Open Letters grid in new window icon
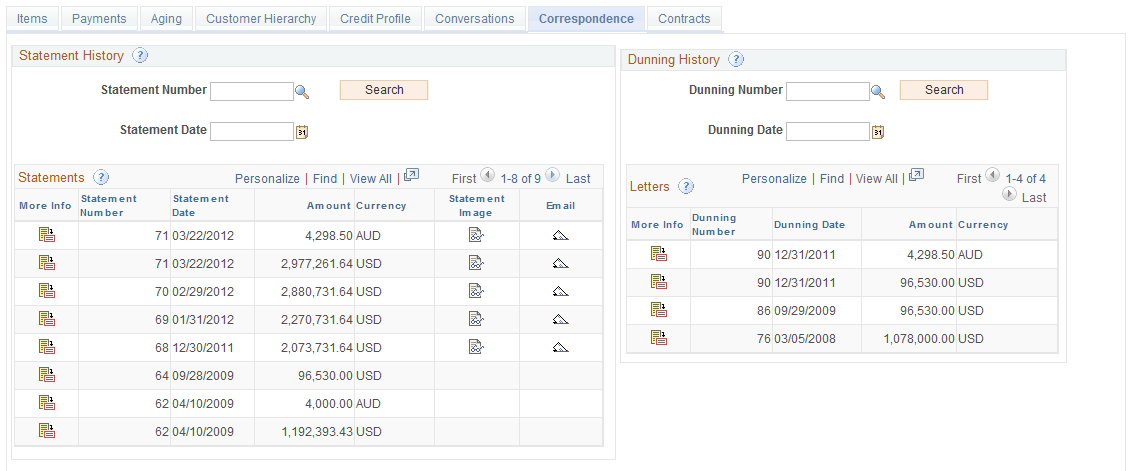Screen dimensions: 1140x471 (x=917, y=175)
